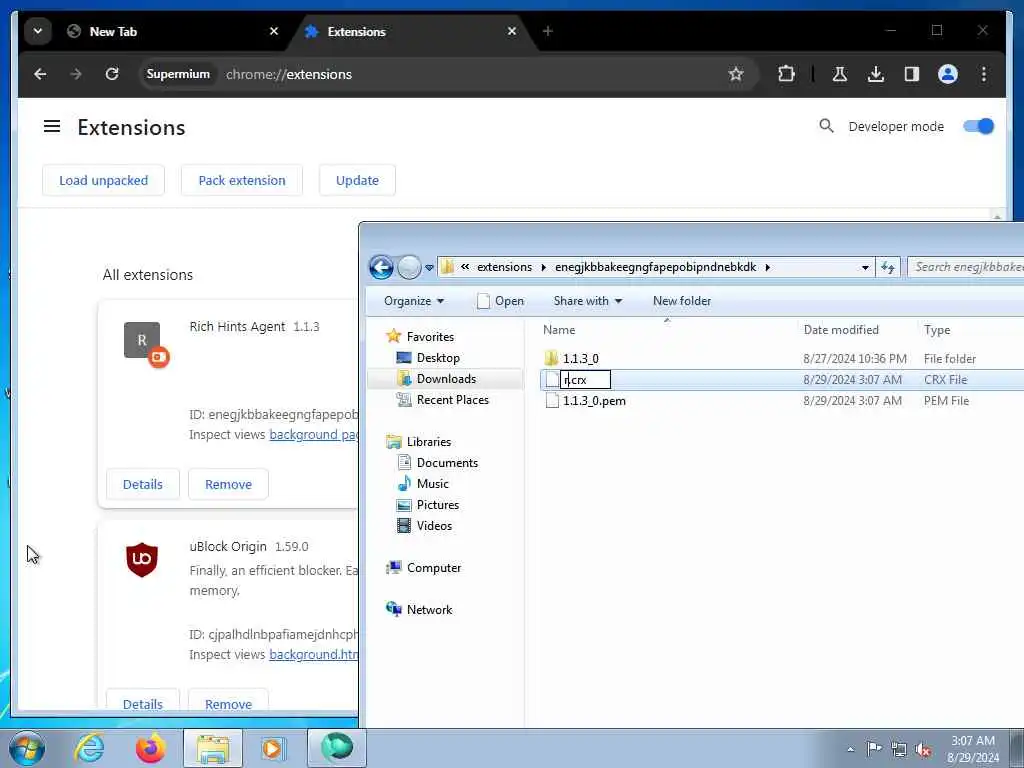Go forward in Supermium browser
1024x768 pixels.
tap(76, 74)
